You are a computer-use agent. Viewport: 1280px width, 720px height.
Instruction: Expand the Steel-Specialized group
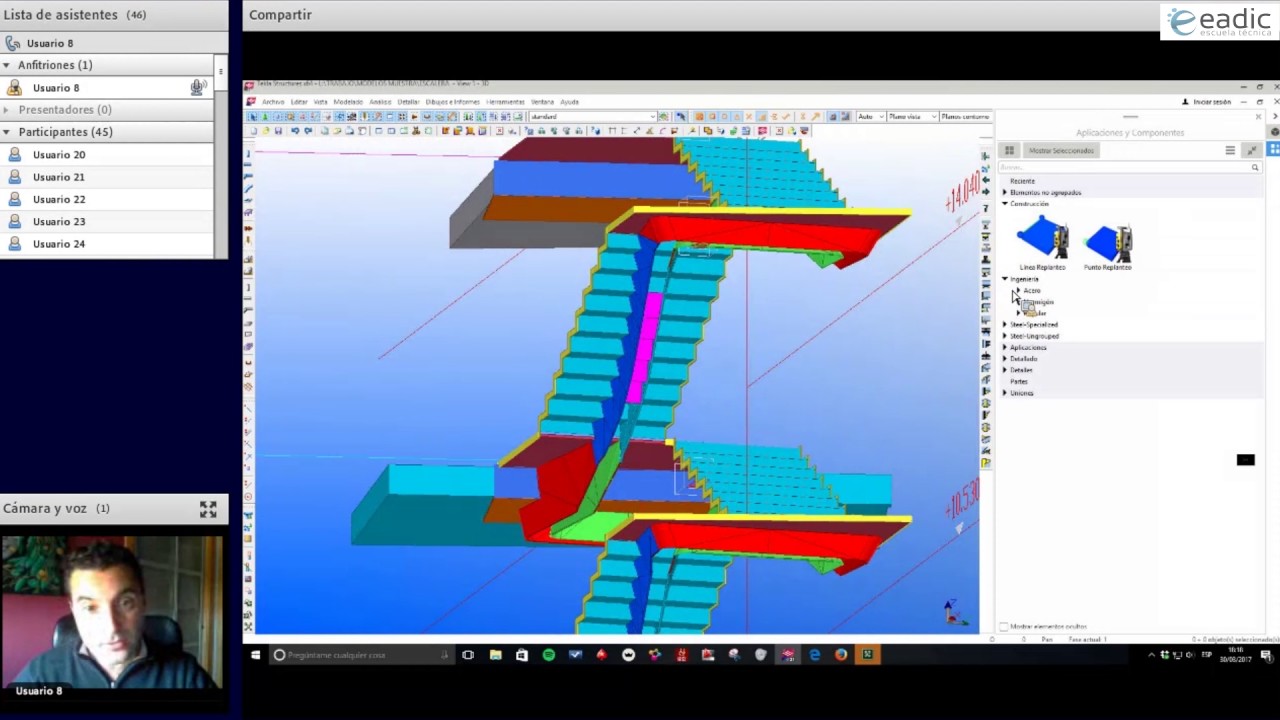[x=1005, y=325]
